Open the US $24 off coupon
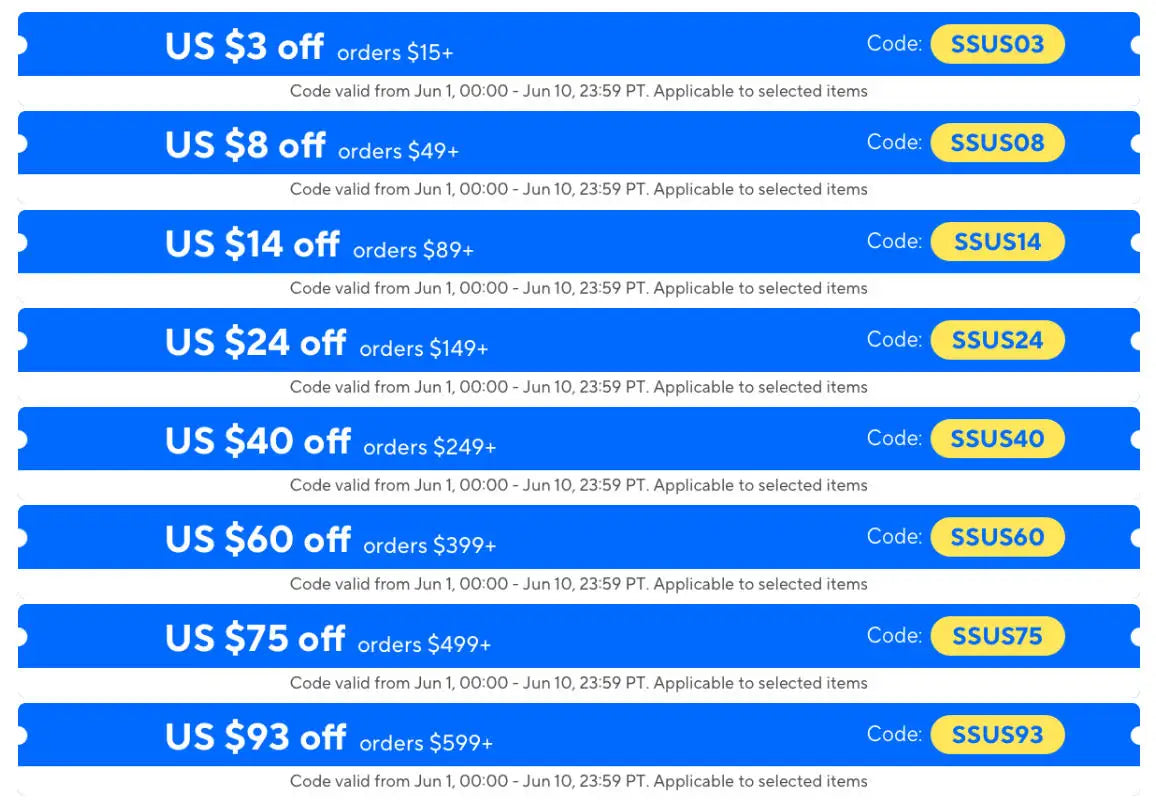This screenshot has width=1156, height=805. (255, 343)
